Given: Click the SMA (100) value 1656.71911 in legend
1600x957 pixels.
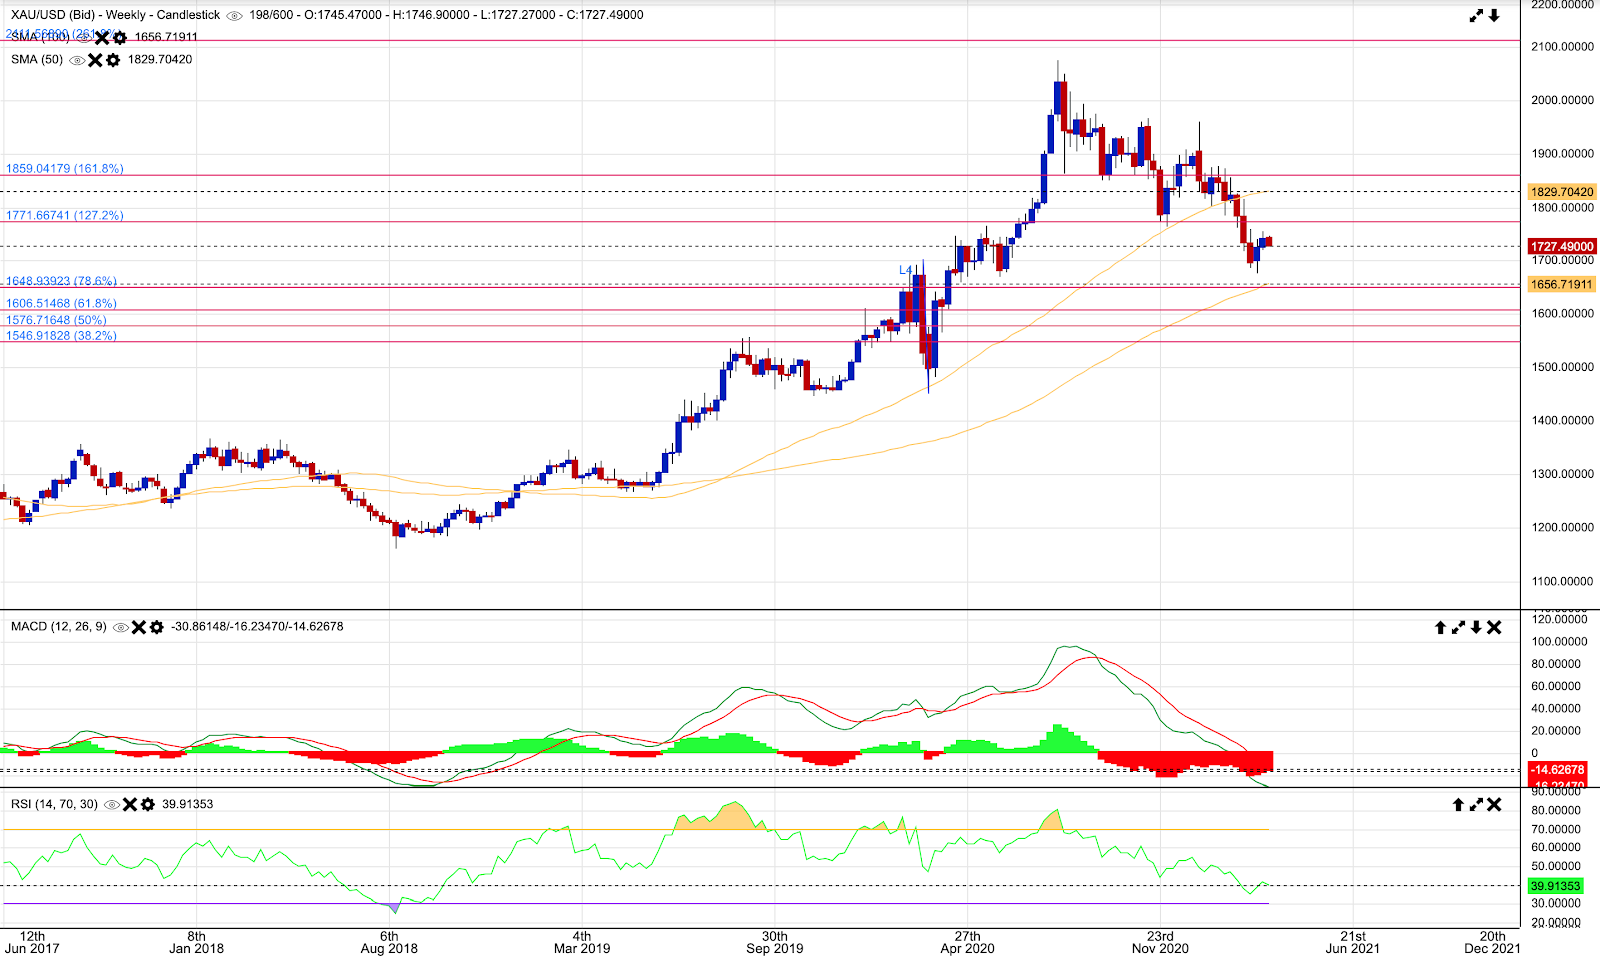Looking at the screenshot, I should tap(167, 38).
